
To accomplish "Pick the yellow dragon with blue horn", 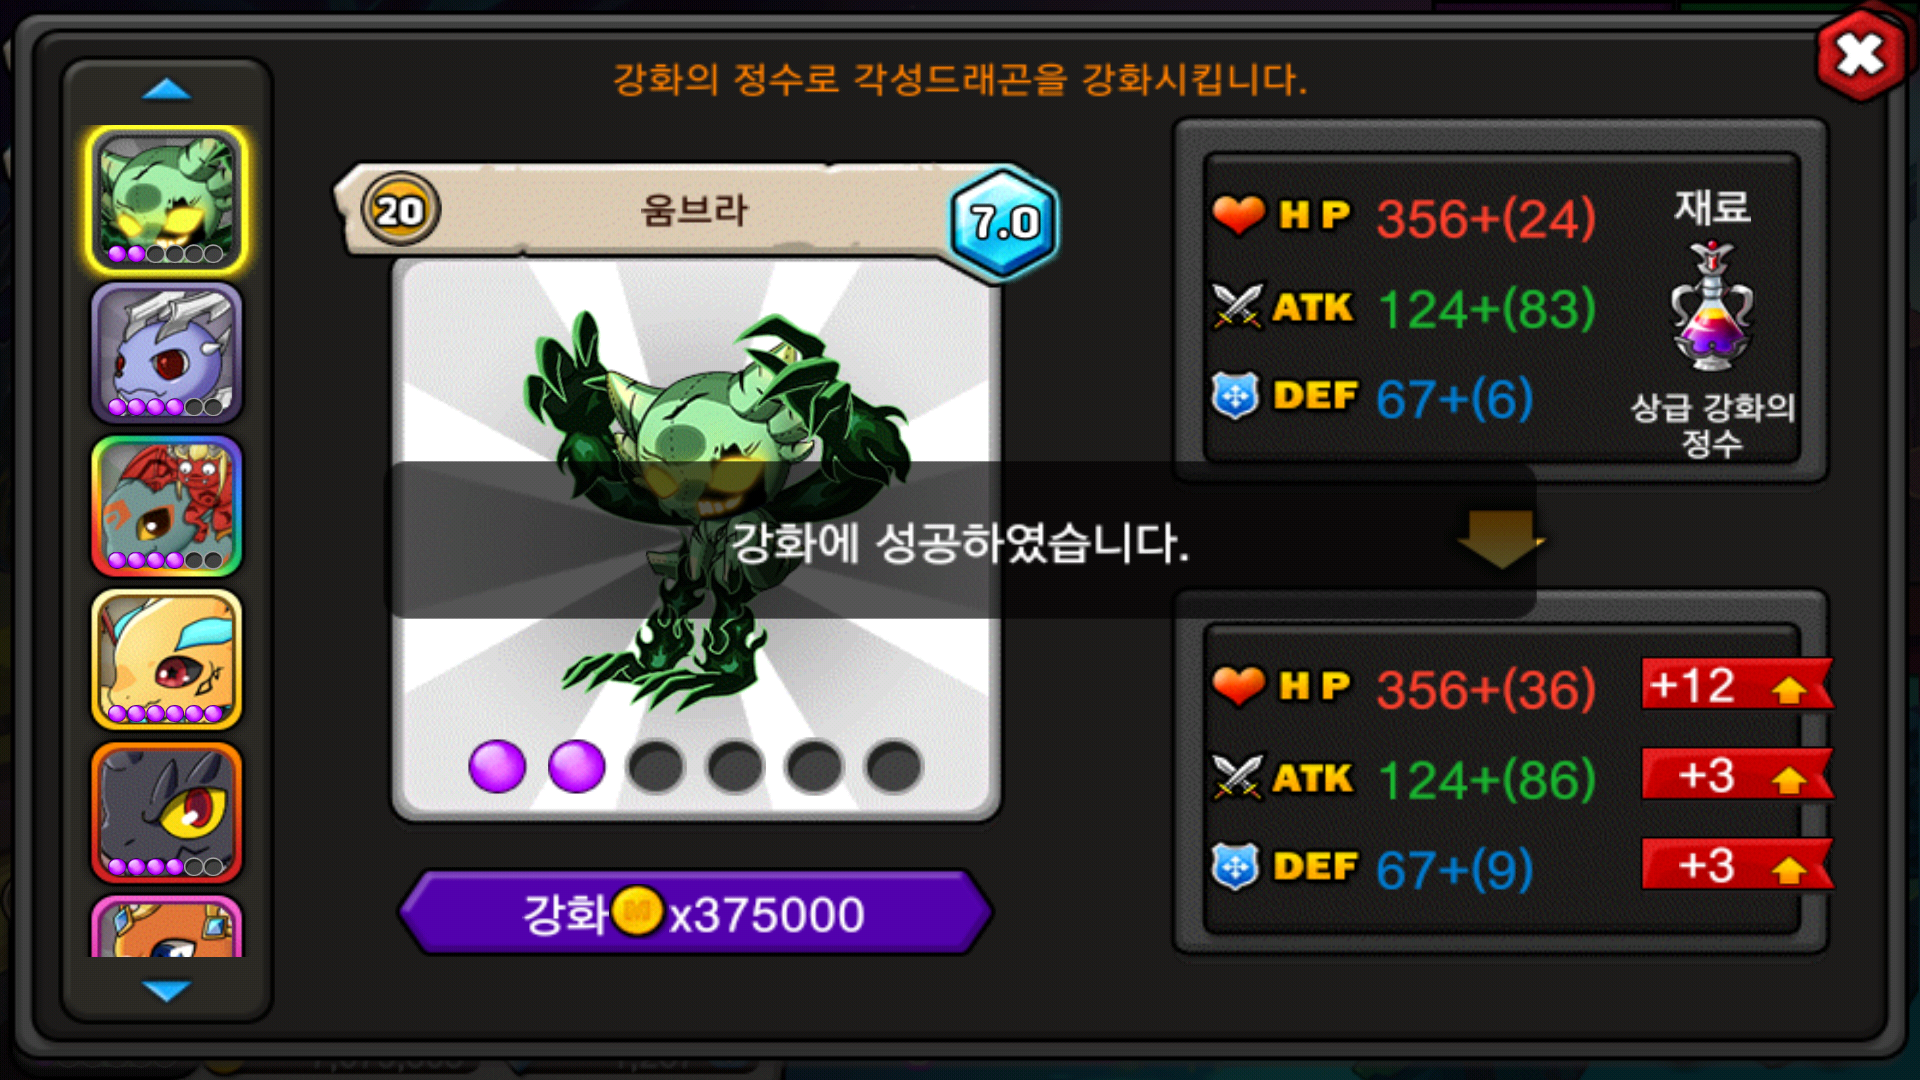I will click(x=167, y=659).
